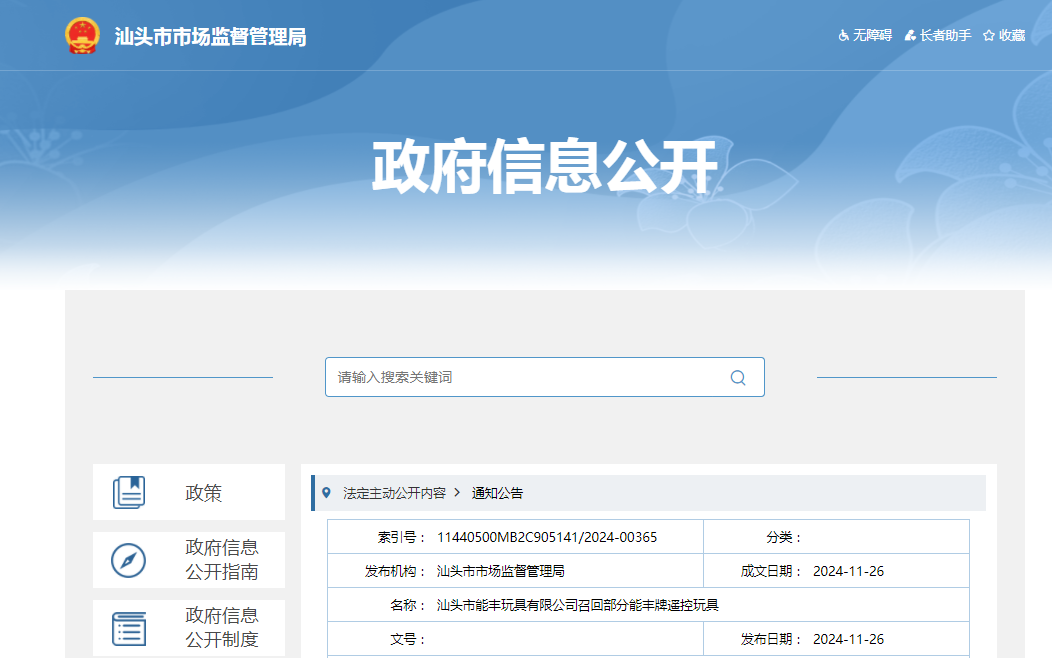The width and height of the screenshot is (1052, 658).
Task: Open 政府信息公开指南 in the sidebar
Action: pyautogui.click(x=221, y=560)
